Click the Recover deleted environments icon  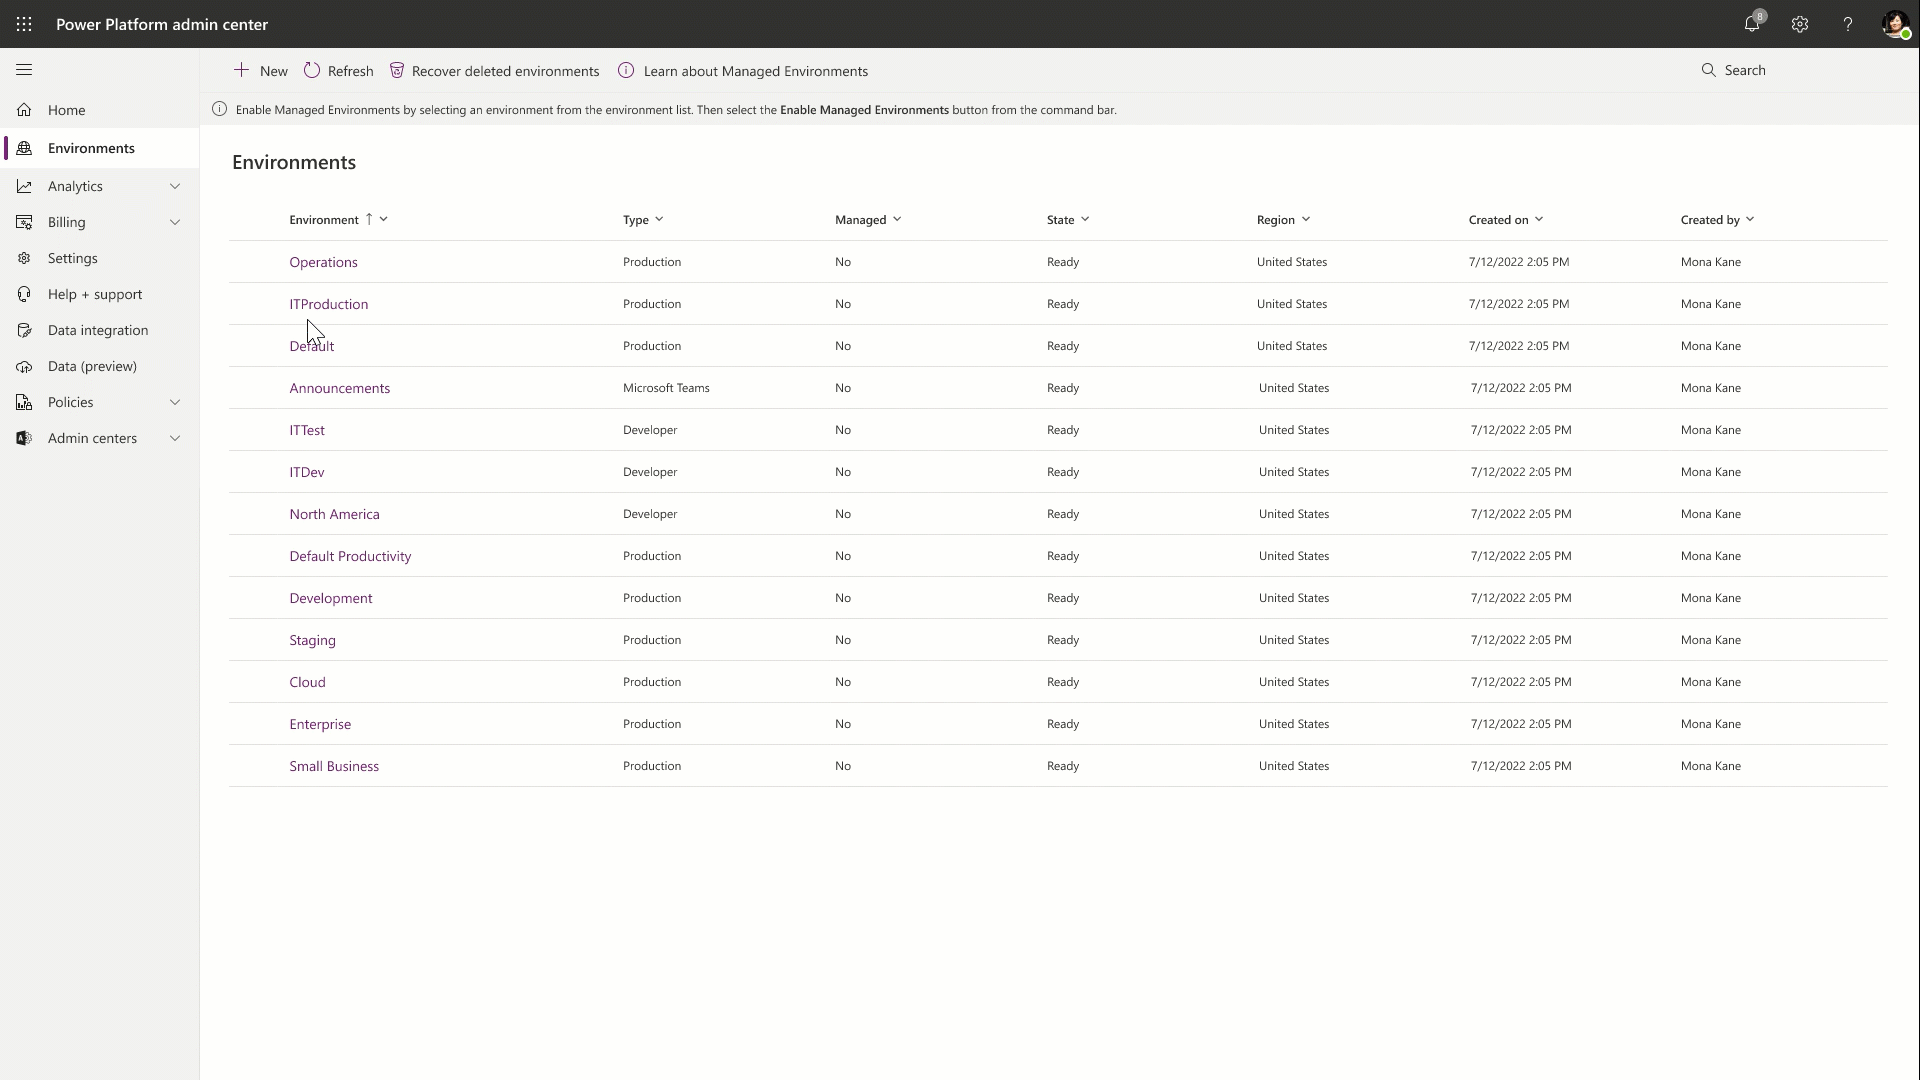(397, 71)
